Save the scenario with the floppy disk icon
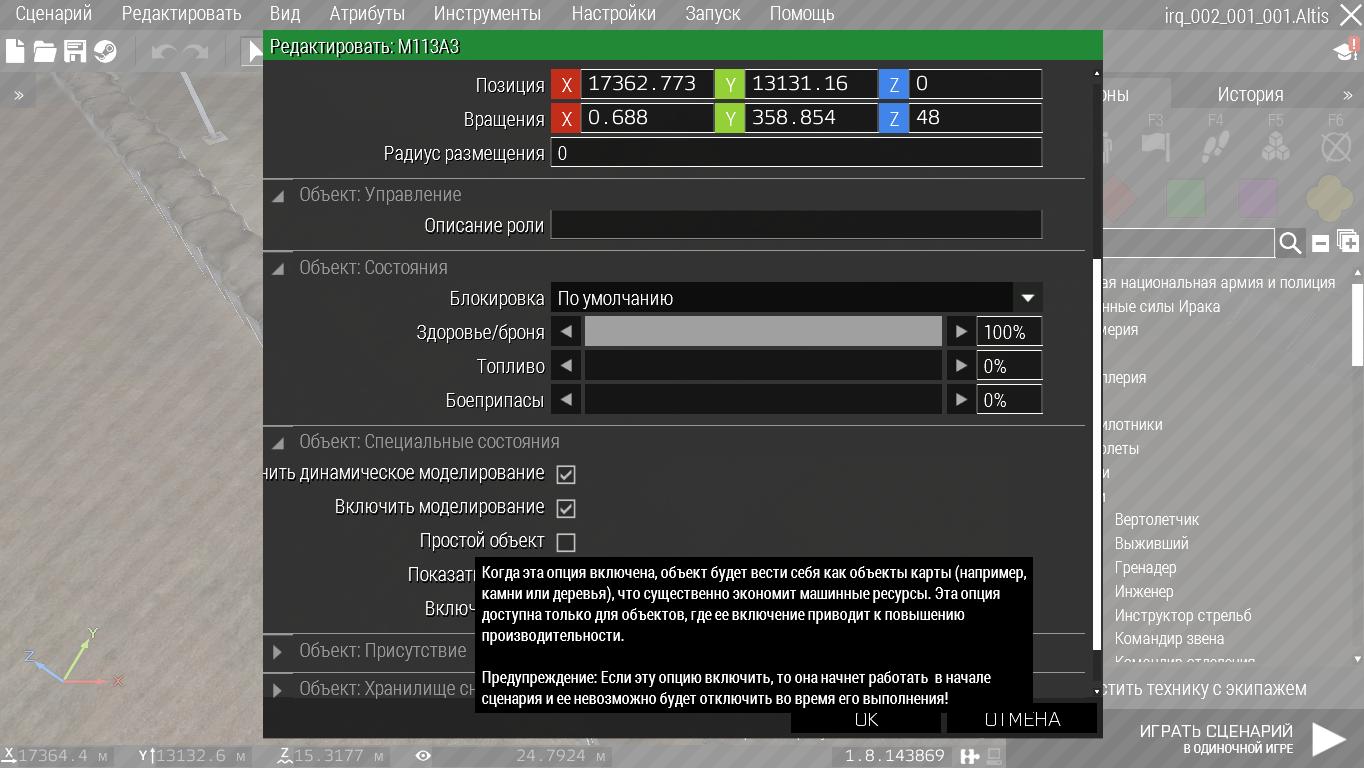This screenshot has height=768, width=1364. click(x=75, y=51)
